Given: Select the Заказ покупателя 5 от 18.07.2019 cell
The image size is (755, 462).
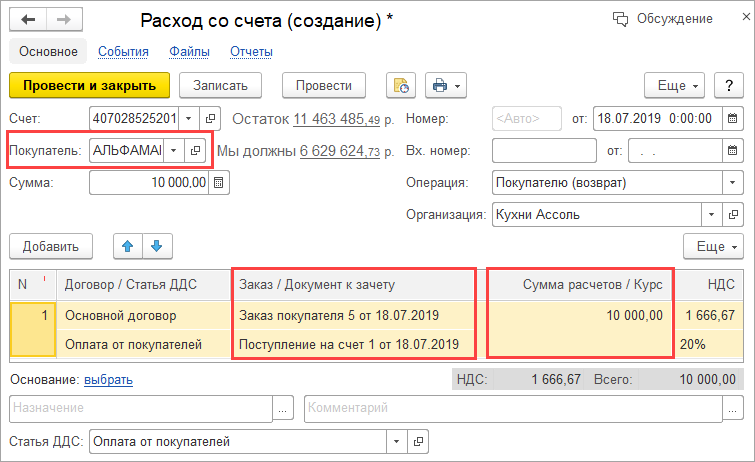Looking at the screenshot, I should (354, 316).
